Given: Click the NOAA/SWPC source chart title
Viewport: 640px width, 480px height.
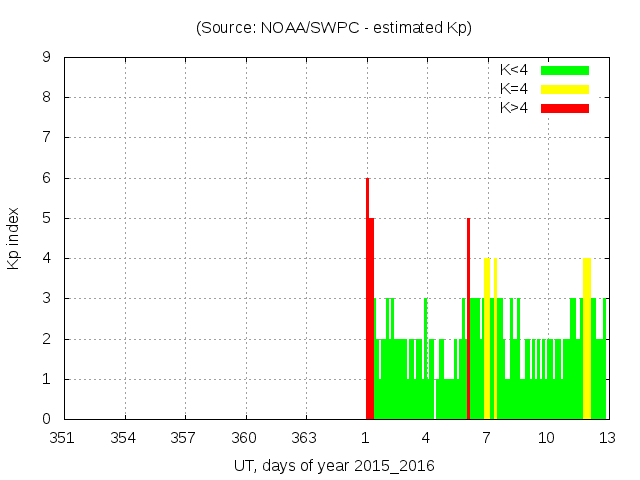Looking at the screenshot, I should [334, 27].
